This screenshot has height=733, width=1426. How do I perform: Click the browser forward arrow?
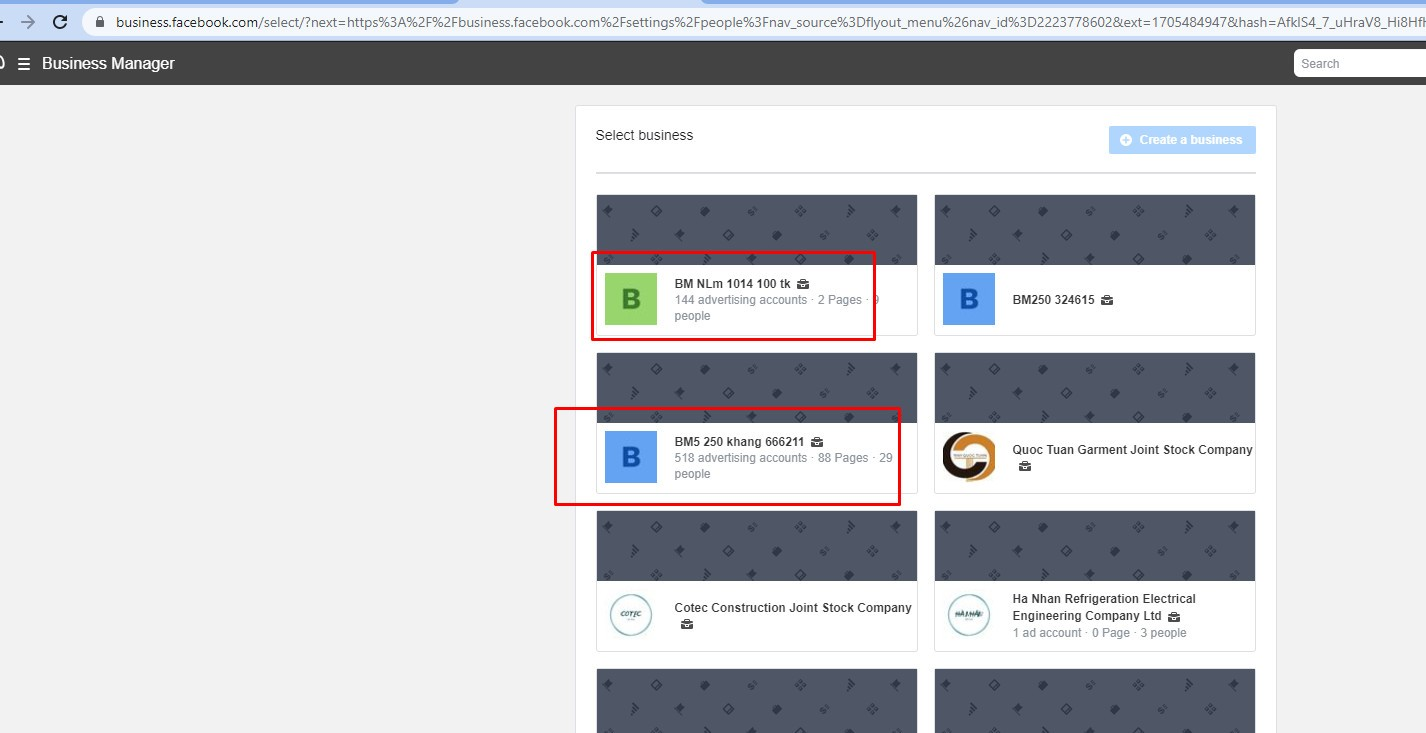pyautogui.click(x=28, y=21)
